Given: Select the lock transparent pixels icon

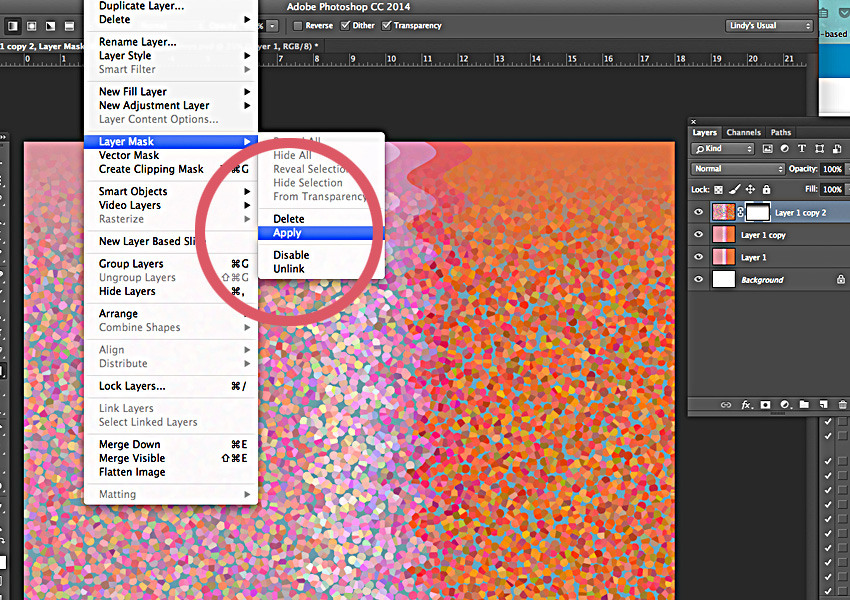Looking at the screenshot, I should point(718,189).
